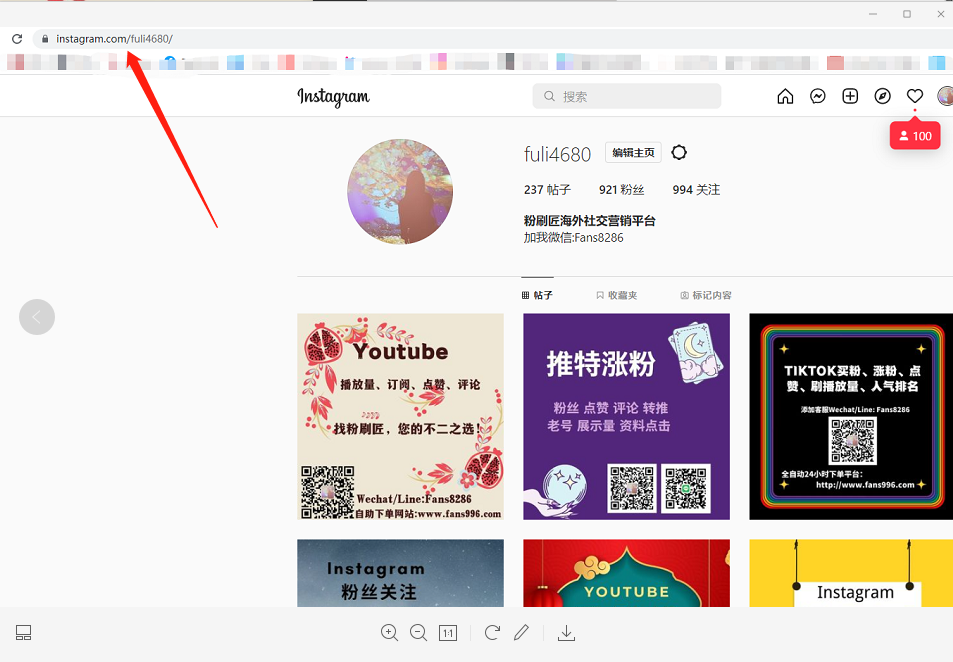Switch to the 帖子 posts tab
Screen dimensions: 953x662
(537, 295)
